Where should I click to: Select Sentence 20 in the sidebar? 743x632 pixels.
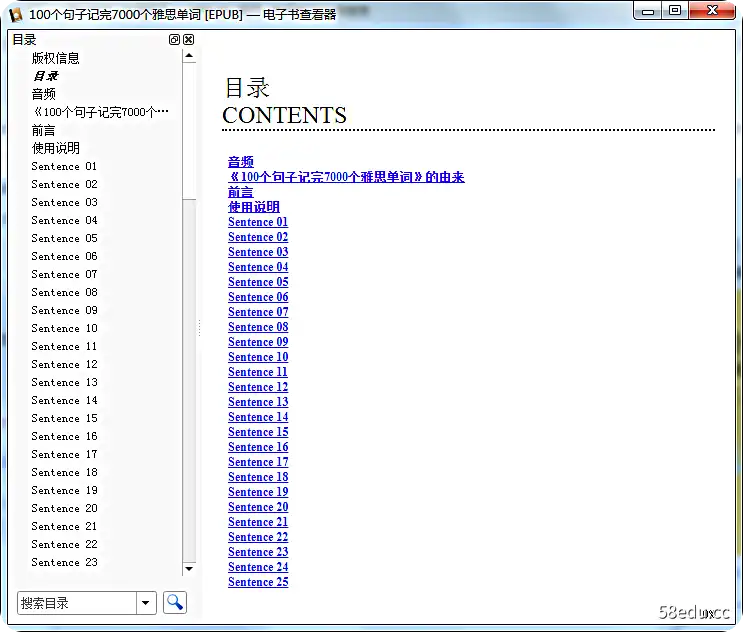64,508
